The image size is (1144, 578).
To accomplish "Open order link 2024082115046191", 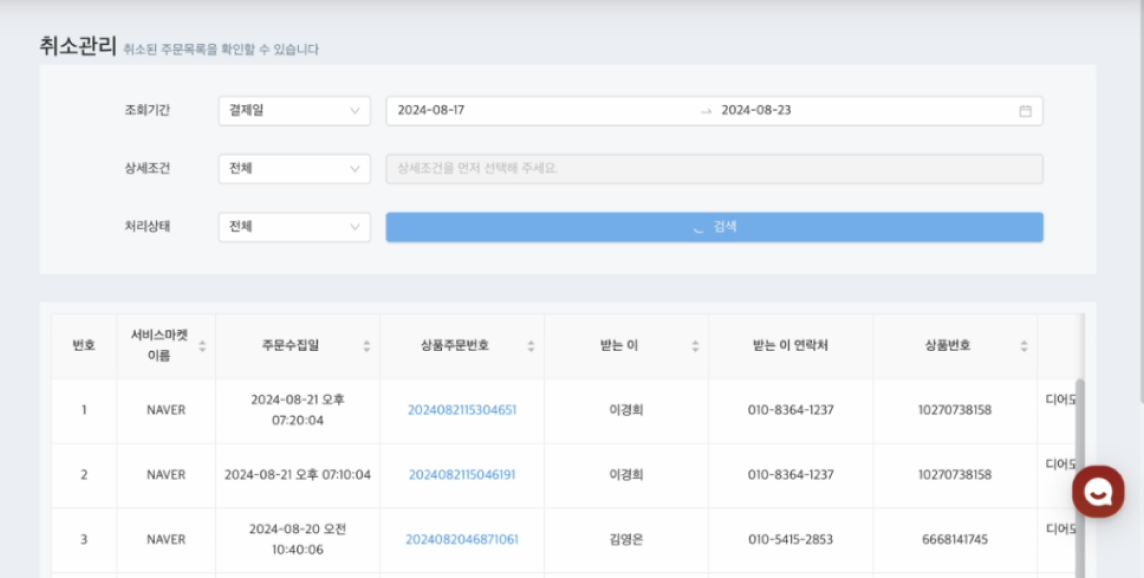I will point(462,475).
